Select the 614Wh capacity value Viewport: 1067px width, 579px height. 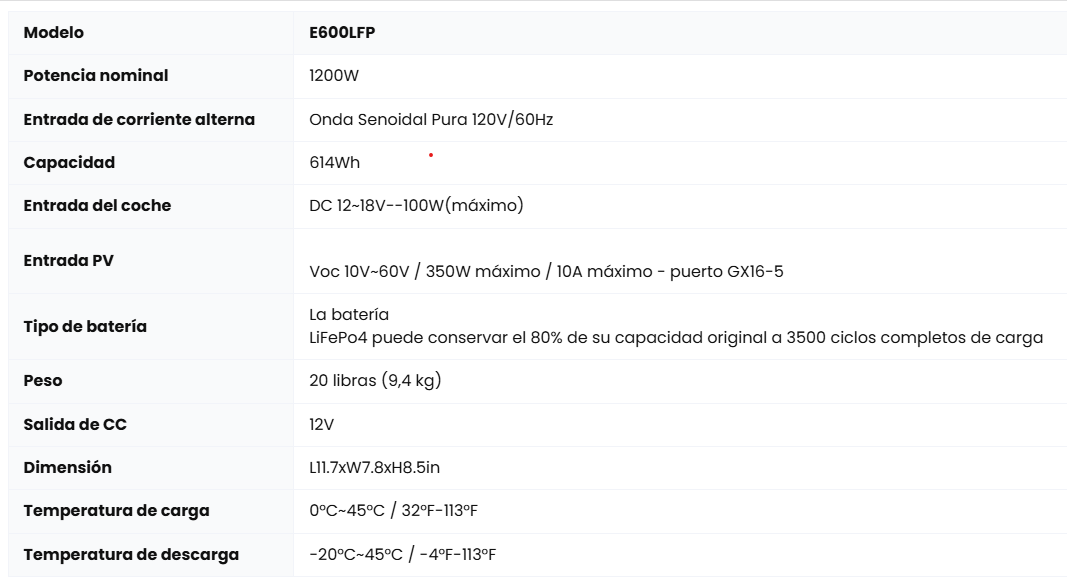[335, 163]
